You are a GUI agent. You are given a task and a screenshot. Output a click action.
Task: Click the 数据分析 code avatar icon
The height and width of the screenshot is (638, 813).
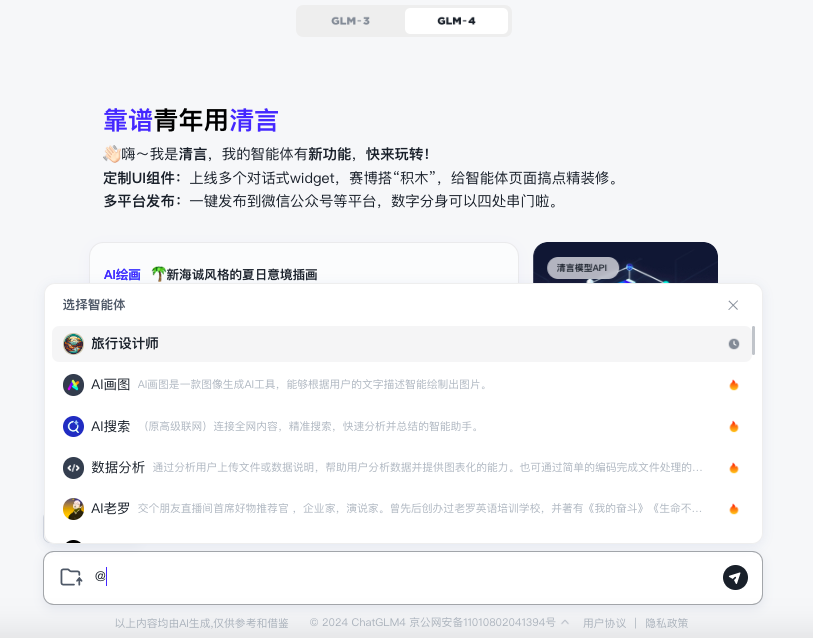point(74,467)
